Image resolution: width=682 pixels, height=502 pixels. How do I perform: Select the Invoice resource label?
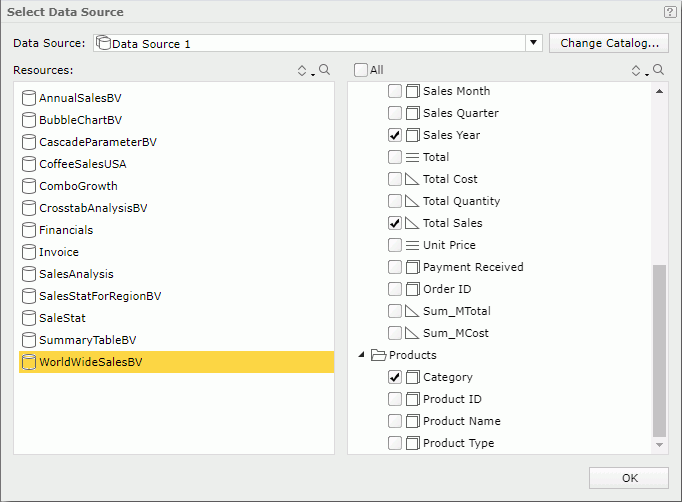point(59,252)
